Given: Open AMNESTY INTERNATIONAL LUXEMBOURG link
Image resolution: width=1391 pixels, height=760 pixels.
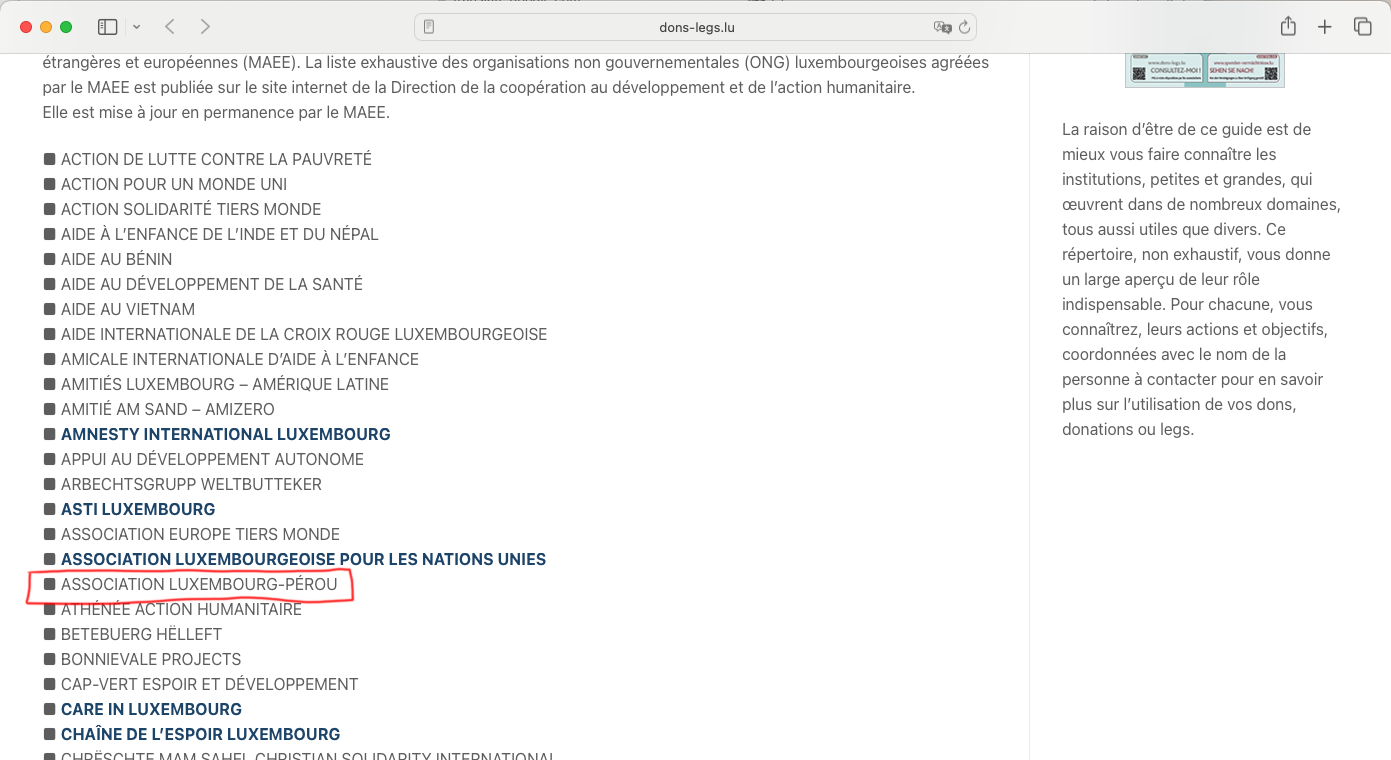Looking at the screenshot, I should pyautogui.click(x=226, y=434).
